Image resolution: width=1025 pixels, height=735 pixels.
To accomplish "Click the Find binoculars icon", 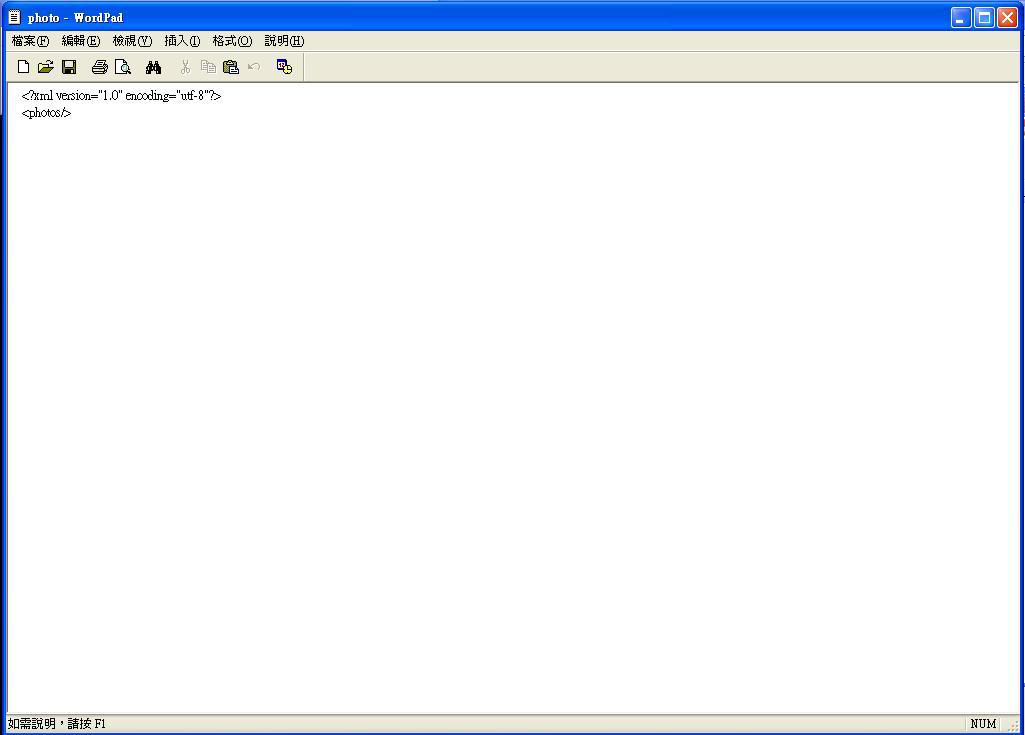I will [154, 67].
